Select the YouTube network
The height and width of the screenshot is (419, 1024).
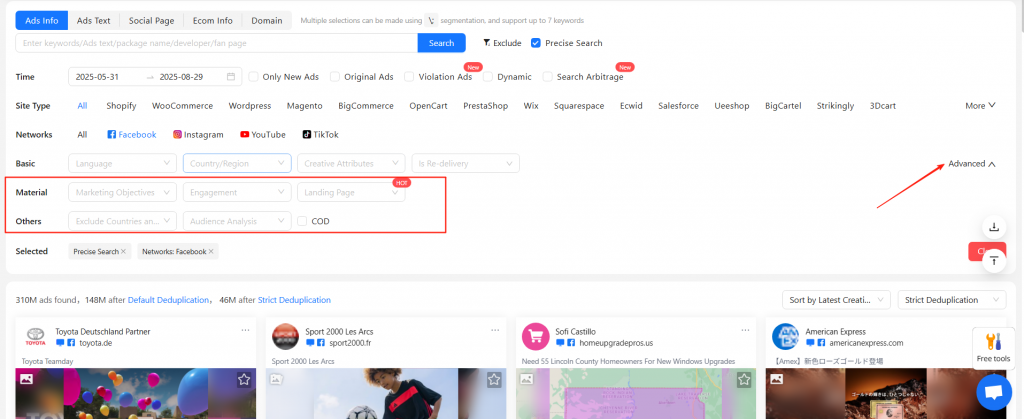(x=263, y=134)
